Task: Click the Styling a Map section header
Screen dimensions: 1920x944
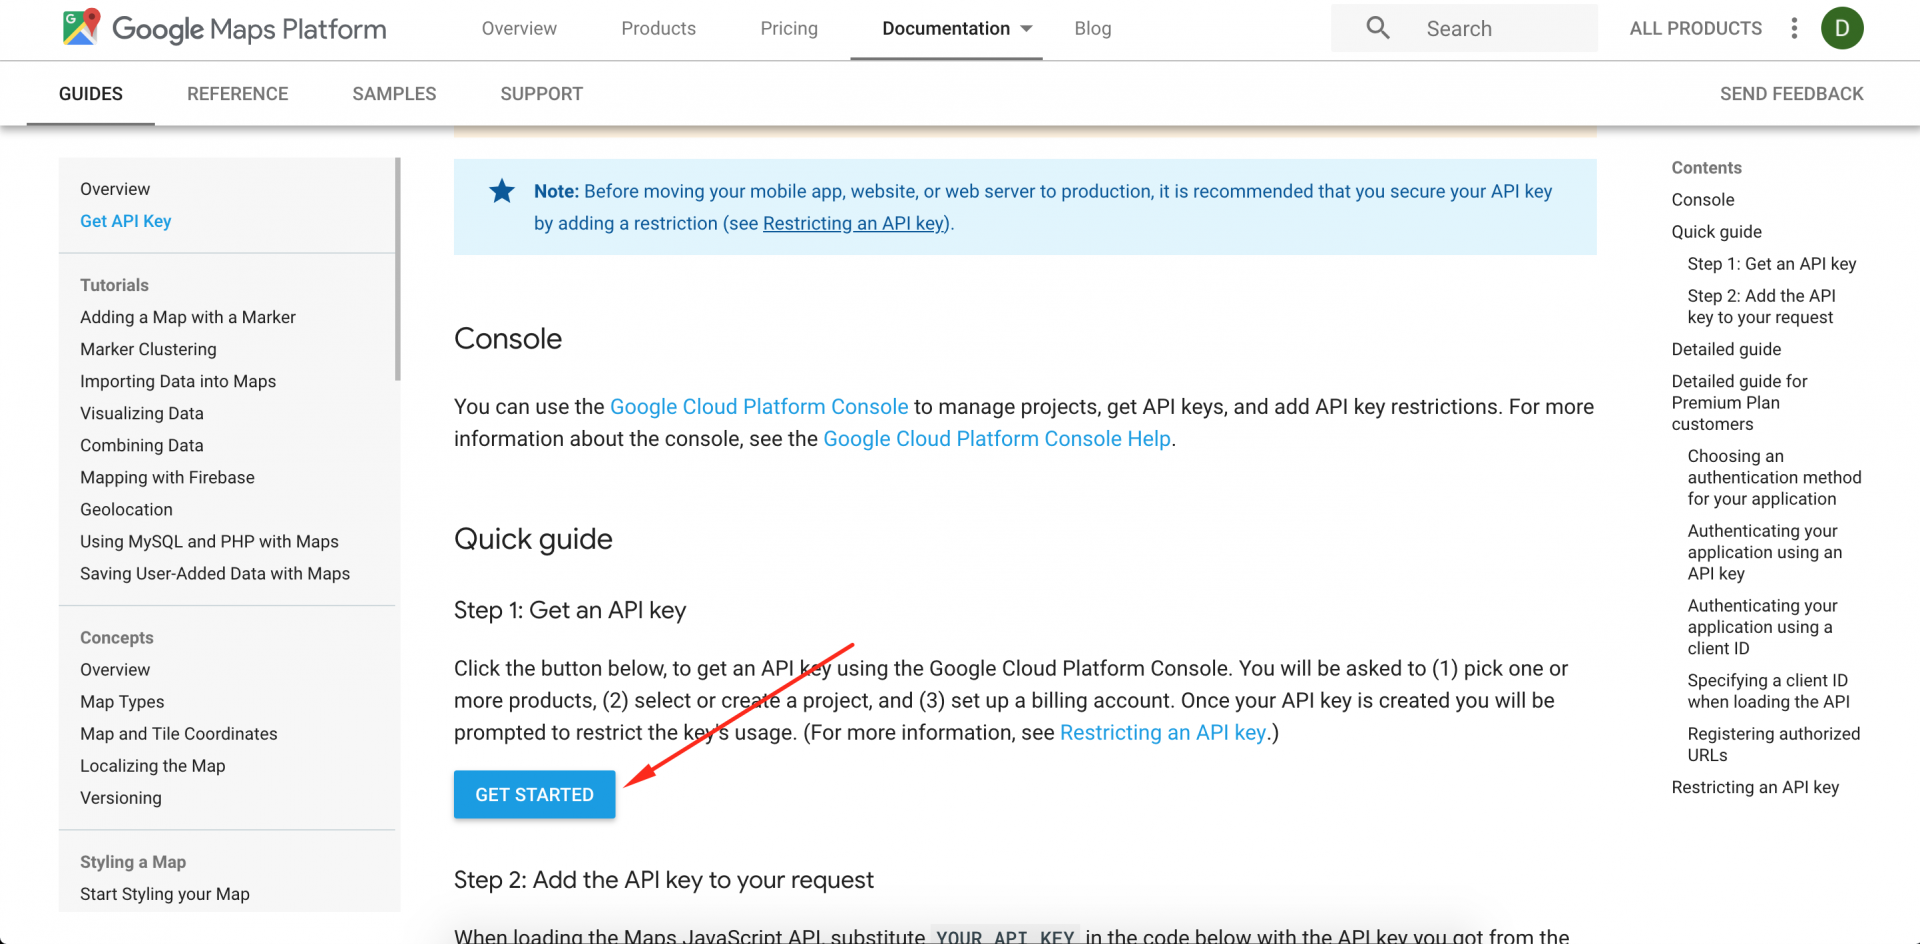Action: (133, 861)
